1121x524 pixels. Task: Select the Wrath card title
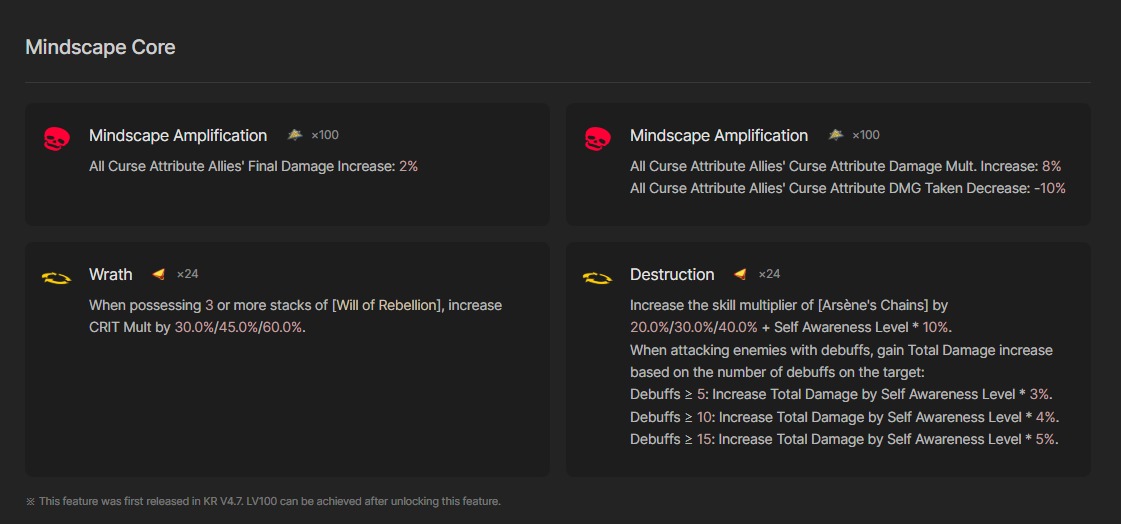110,275
